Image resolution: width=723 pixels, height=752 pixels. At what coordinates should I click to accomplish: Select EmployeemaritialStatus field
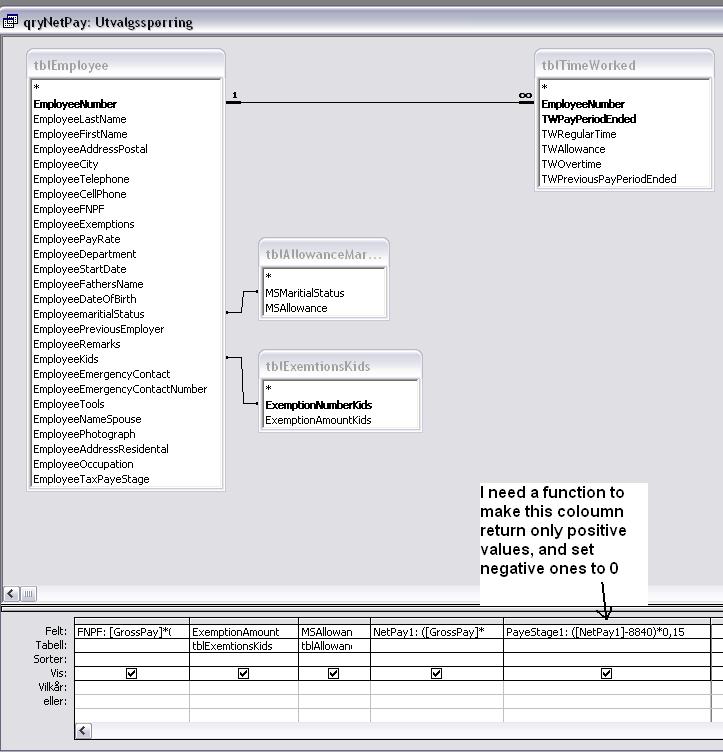click(126, 314)
